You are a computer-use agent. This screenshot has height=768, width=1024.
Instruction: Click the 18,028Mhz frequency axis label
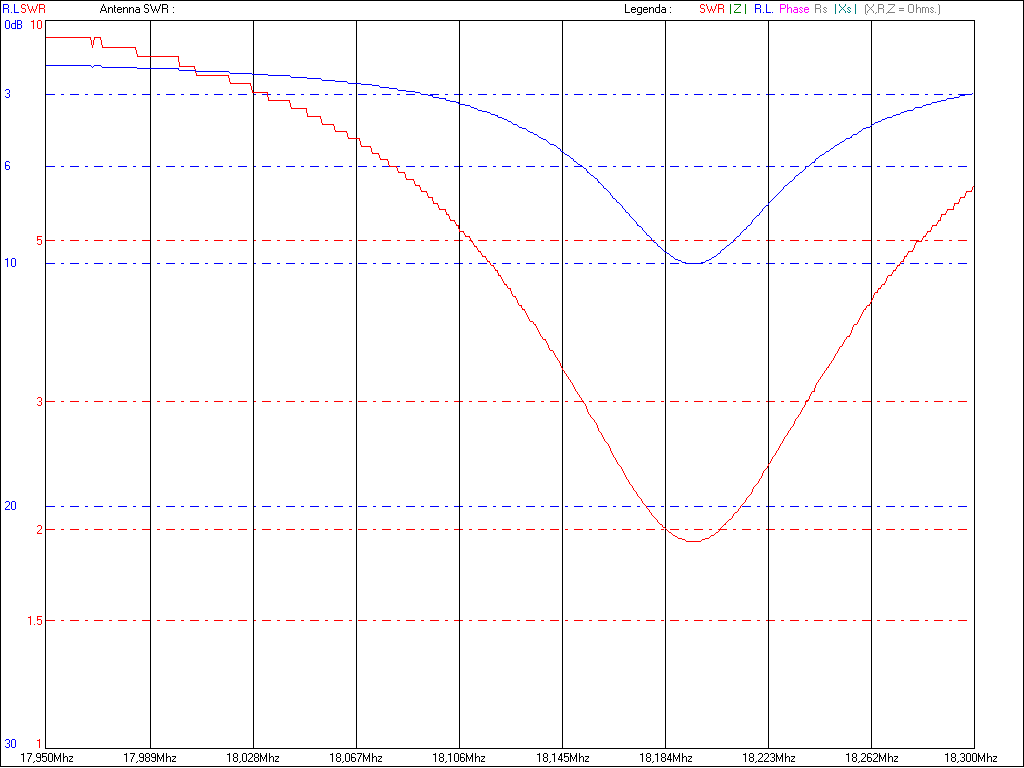click(x=254, y=758)
